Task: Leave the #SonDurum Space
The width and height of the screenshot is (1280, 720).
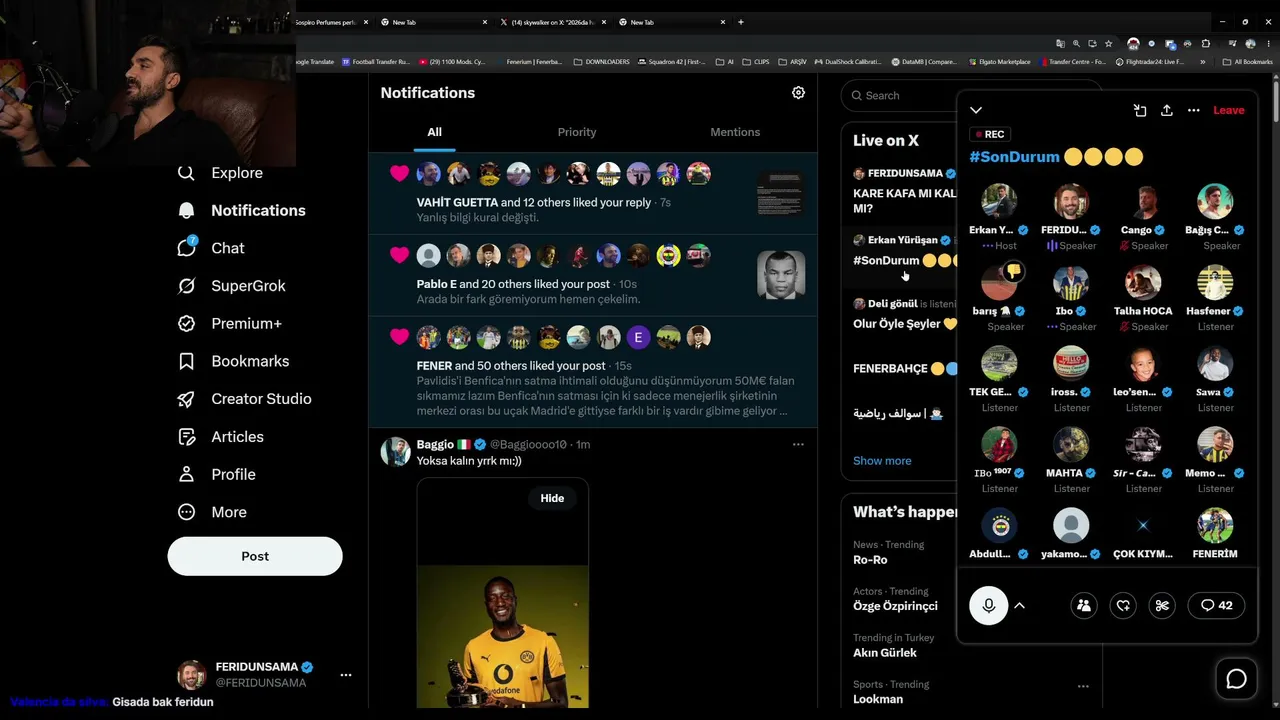Action: pos(1229,110)
